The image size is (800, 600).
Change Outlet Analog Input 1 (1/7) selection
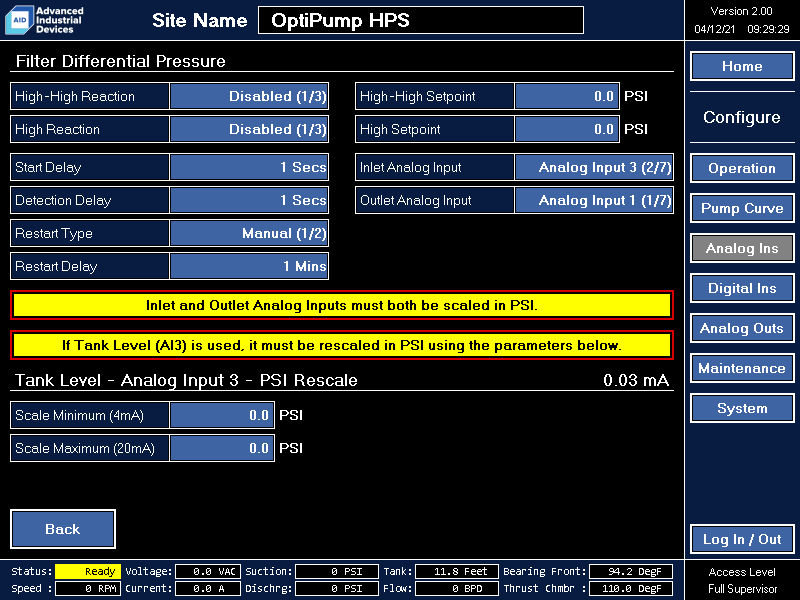tap(594, 201)
